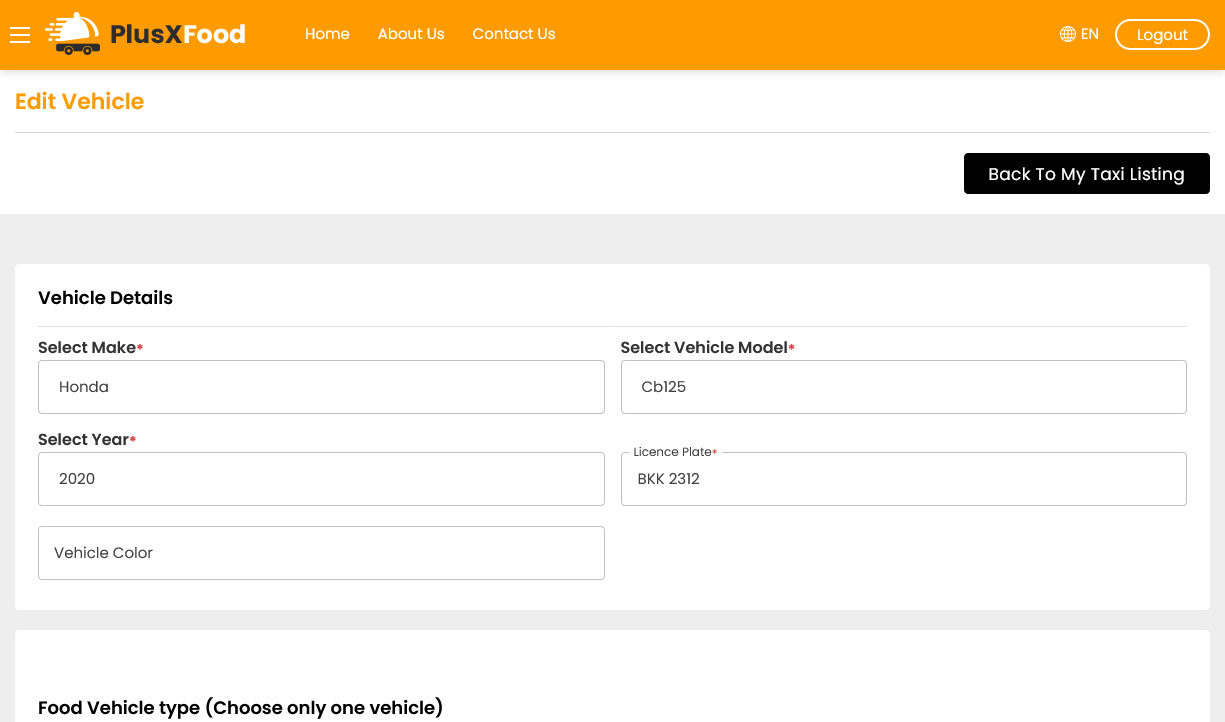Open the hamburger side menu
This screenshot has width=1225, height=722.
[x=20, y=35]
